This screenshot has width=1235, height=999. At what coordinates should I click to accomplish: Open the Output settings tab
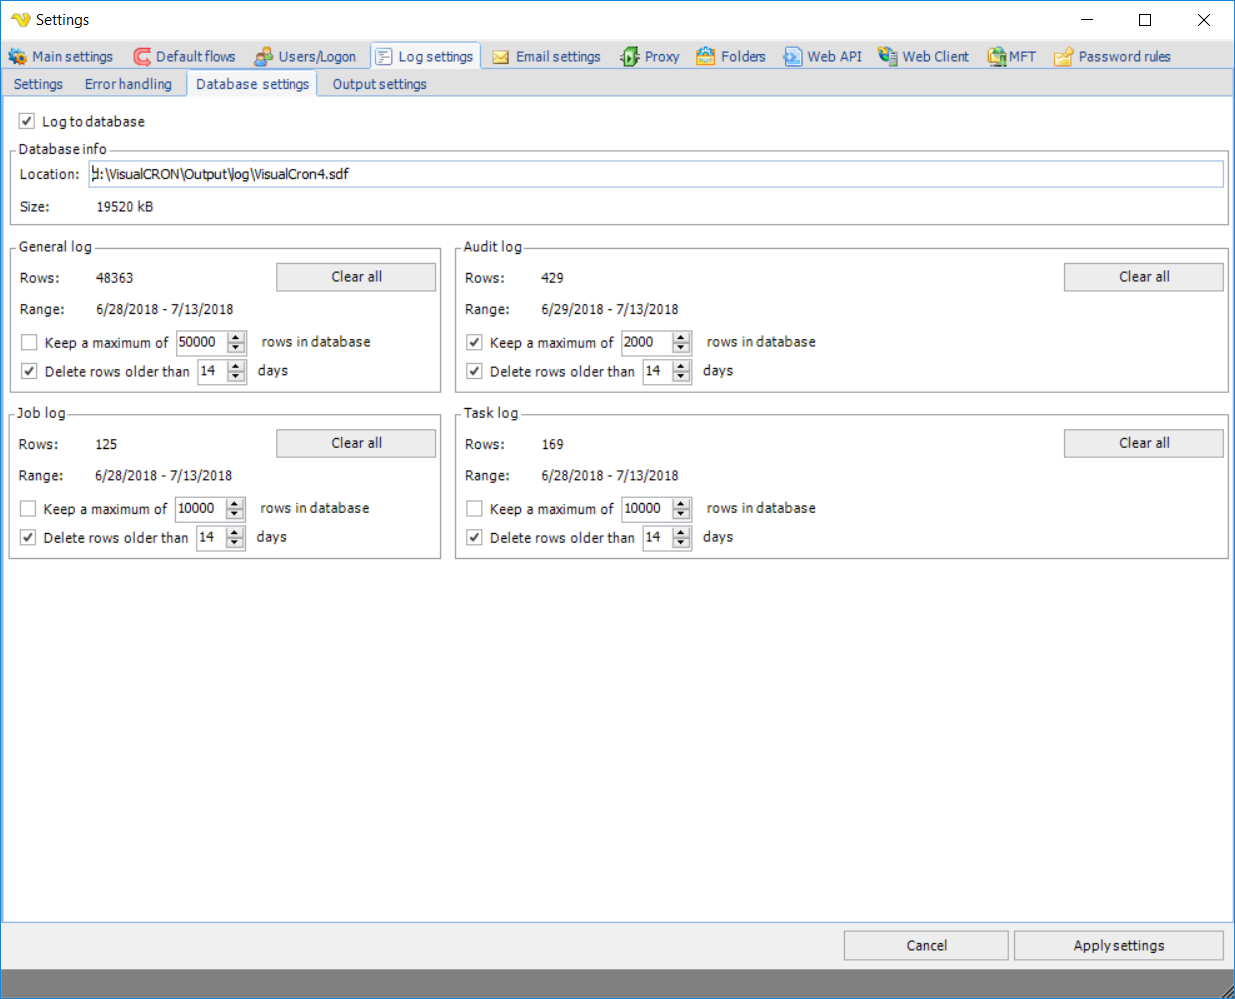pos(379,84)
